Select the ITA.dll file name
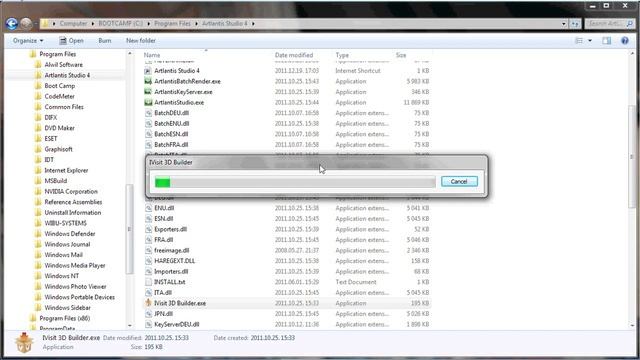640x360 pixels. [x=163, y=293]
